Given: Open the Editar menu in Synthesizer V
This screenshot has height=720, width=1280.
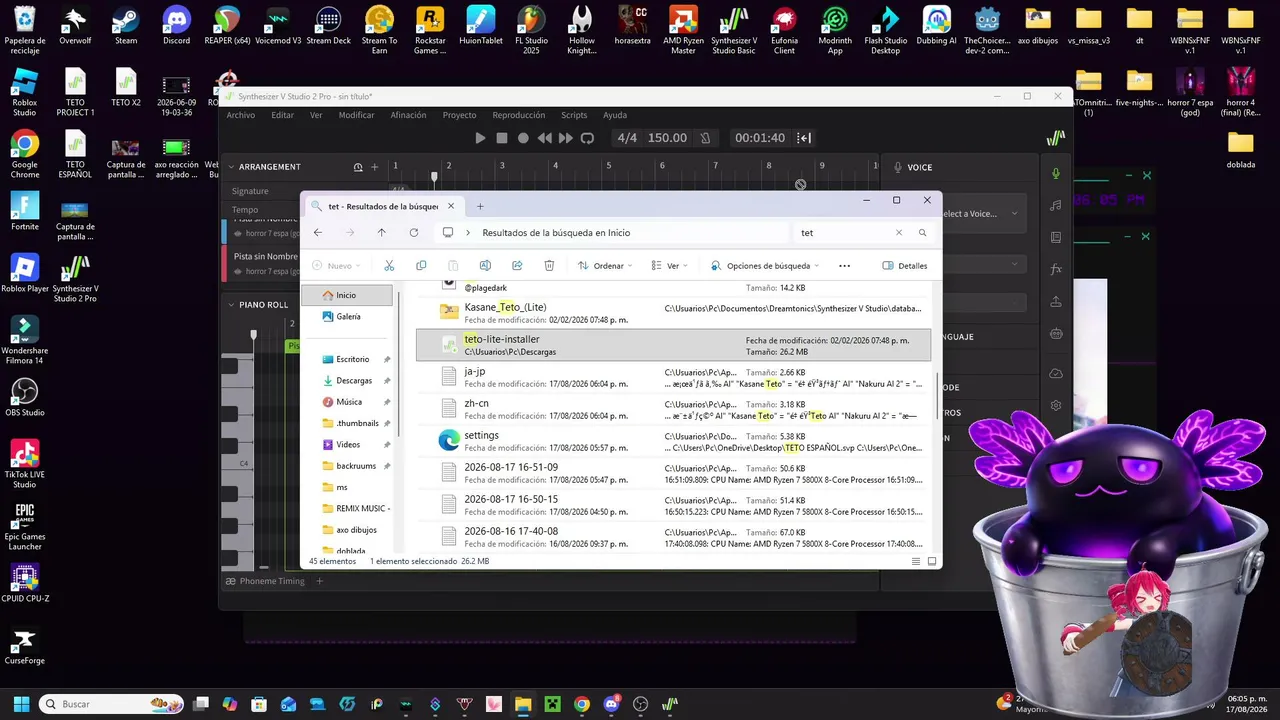Looking at the screenshot, I should [x=283, y=115].
